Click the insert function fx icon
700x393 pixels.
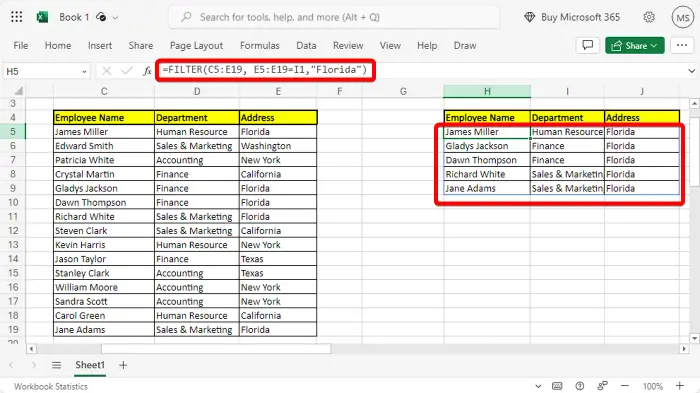click(x=147, y=71)
